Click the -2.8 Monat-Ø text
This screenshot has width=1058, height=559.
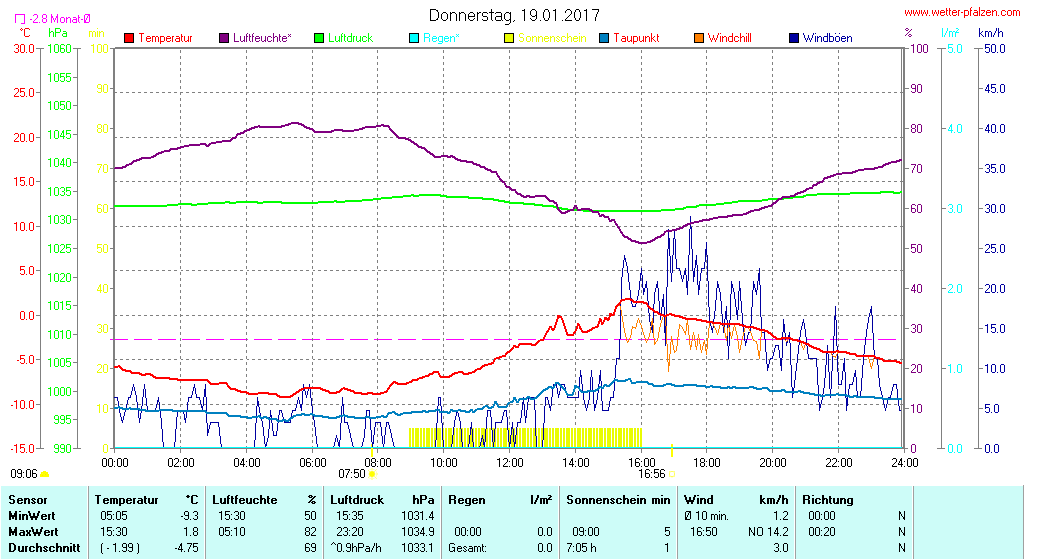coord(59,20)
